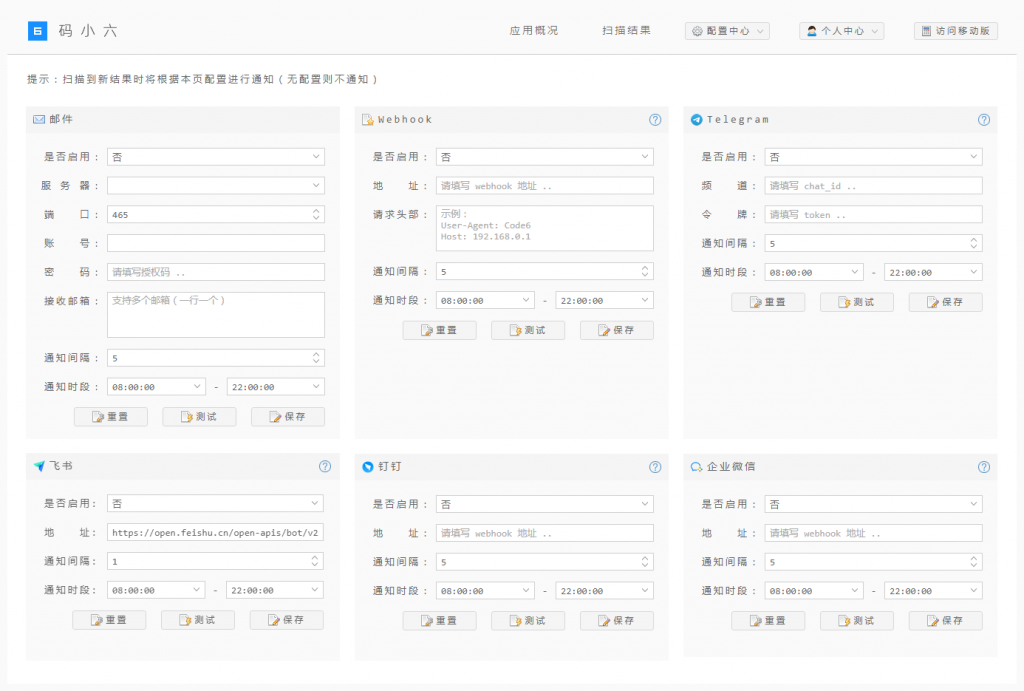Open the 企业微信 help question-mark icon
This screenshot has height=691, width=1024.
pyautogui.click(x=984, y=467)
